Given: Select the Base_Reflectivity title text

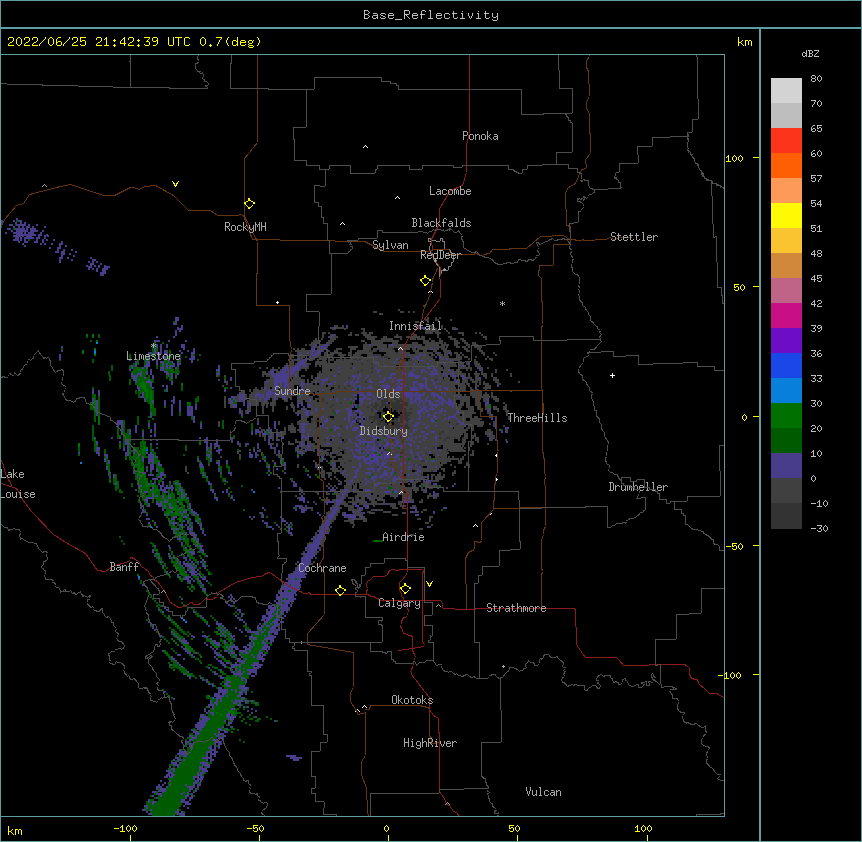Looking at the screenshot, I should (x=431, y=15).
